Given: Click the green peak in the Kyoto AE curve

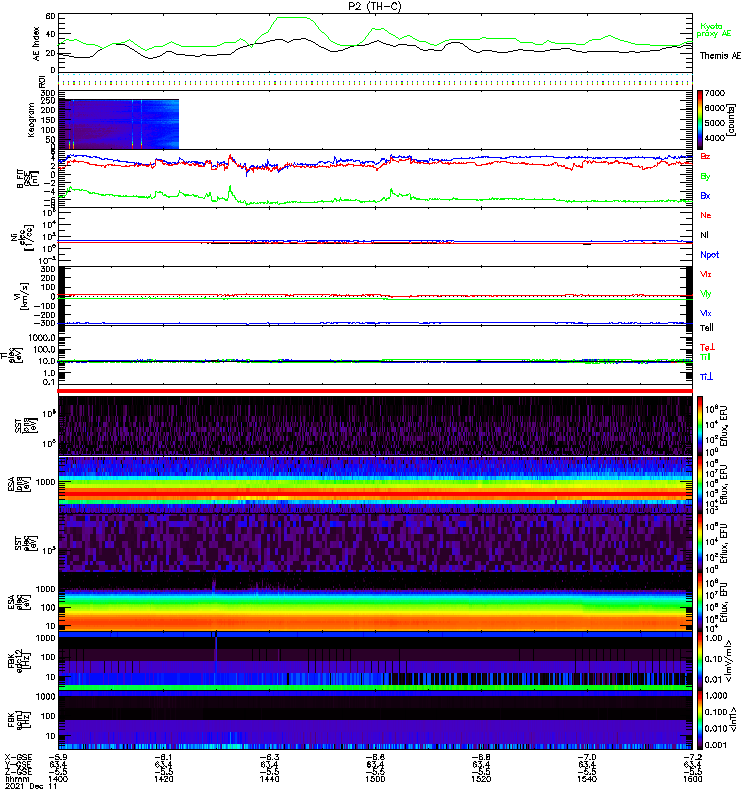Looking at the screenshot, I should click(292, 18).
